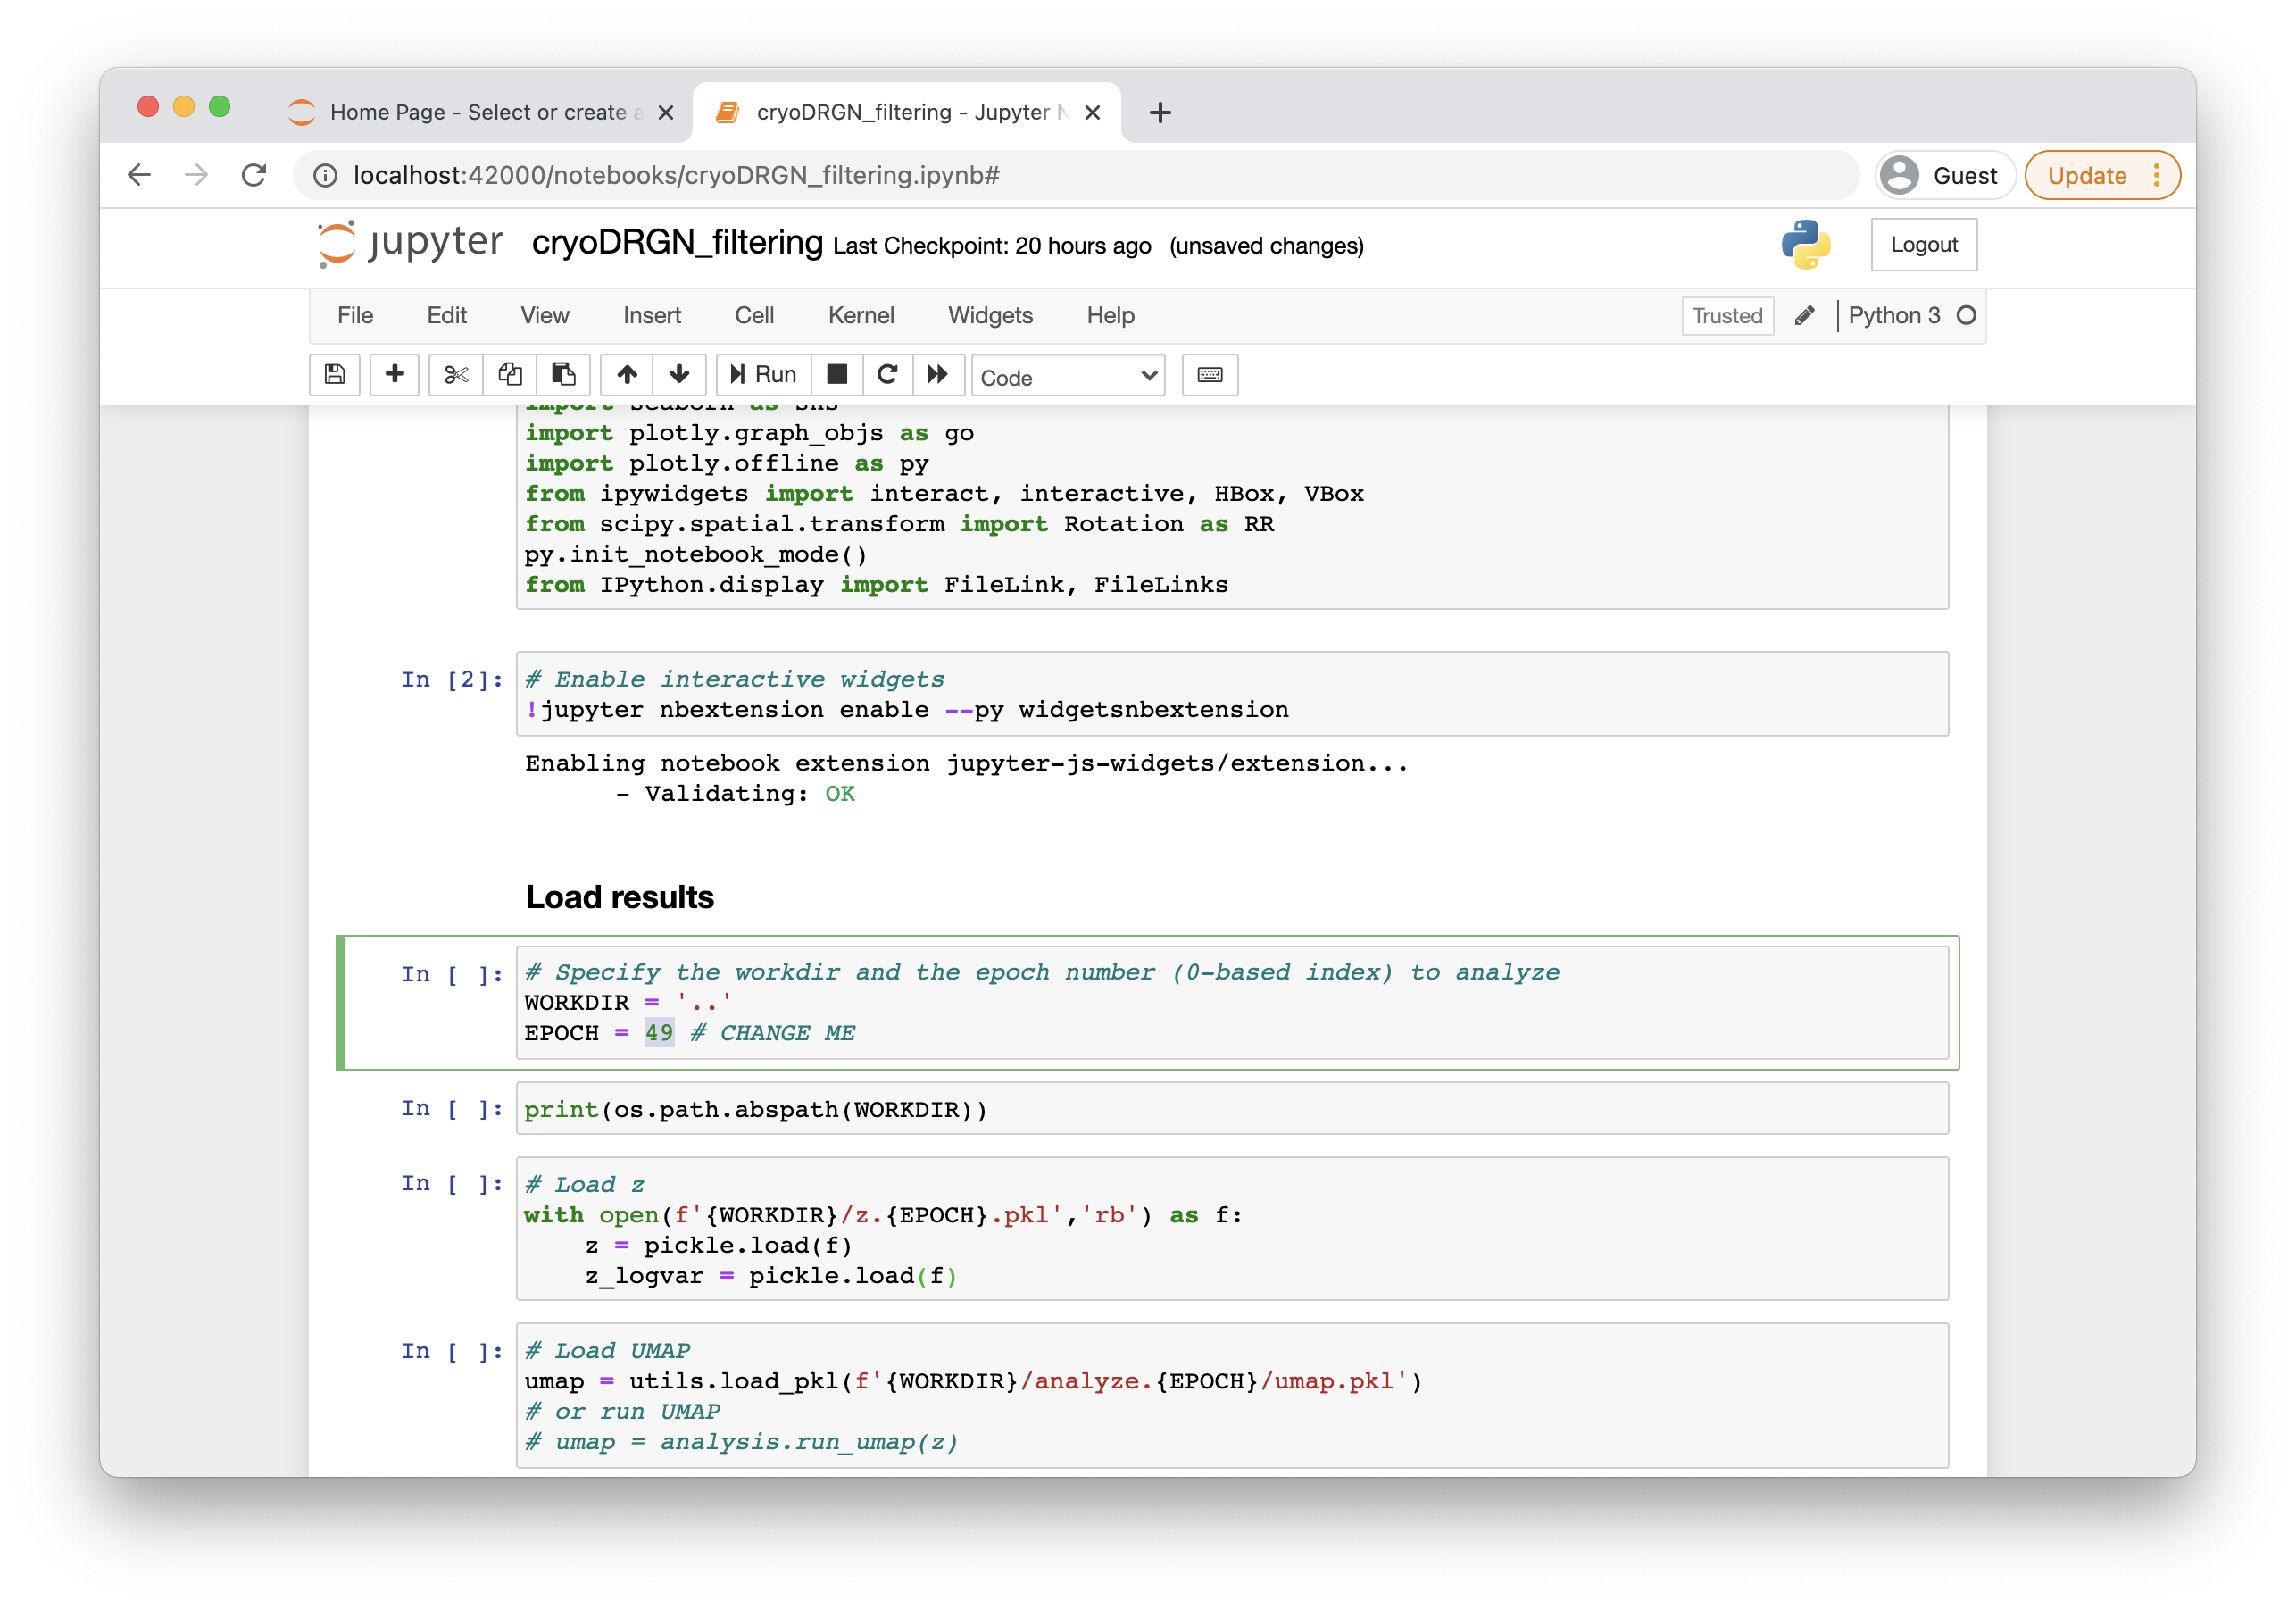Open the Widgets menu
Image resolution: width=2296 pixels, height=1609 pixels.
[990, 316]
